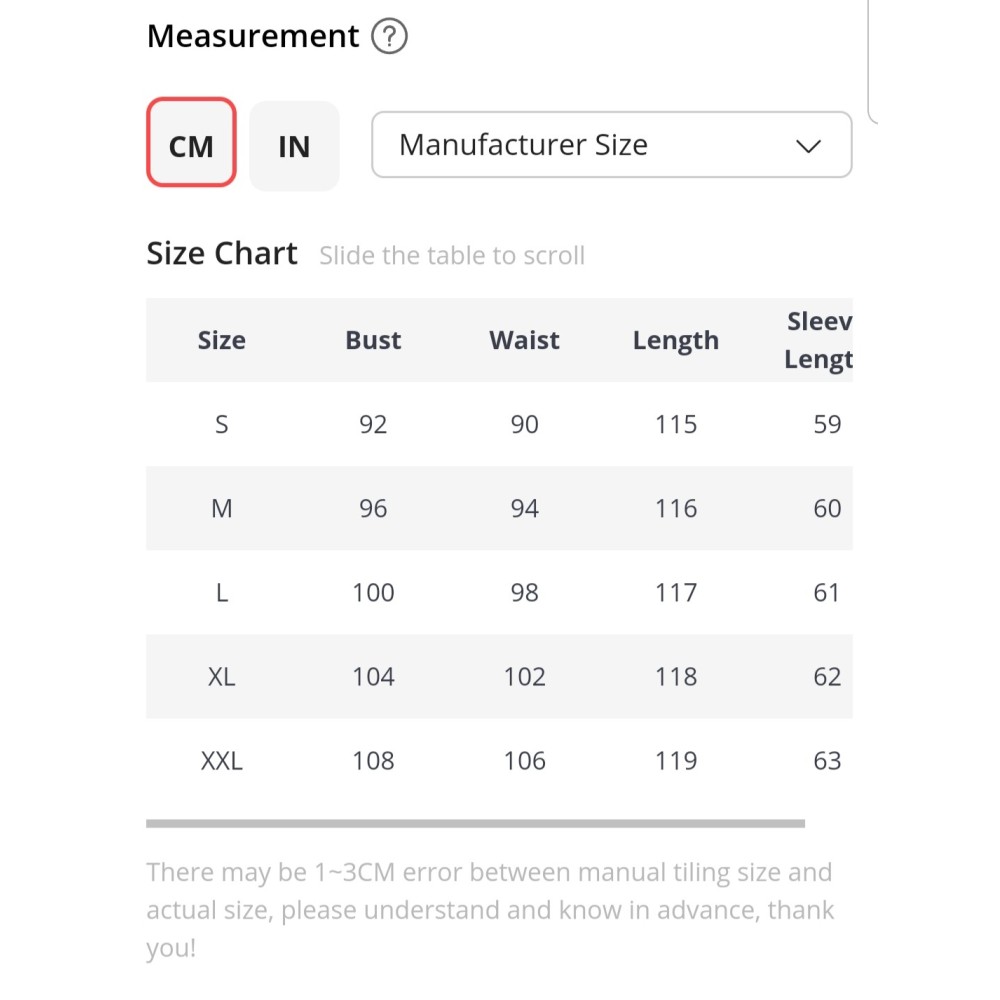
Task: Choose the L size row label
Action: 222,592
